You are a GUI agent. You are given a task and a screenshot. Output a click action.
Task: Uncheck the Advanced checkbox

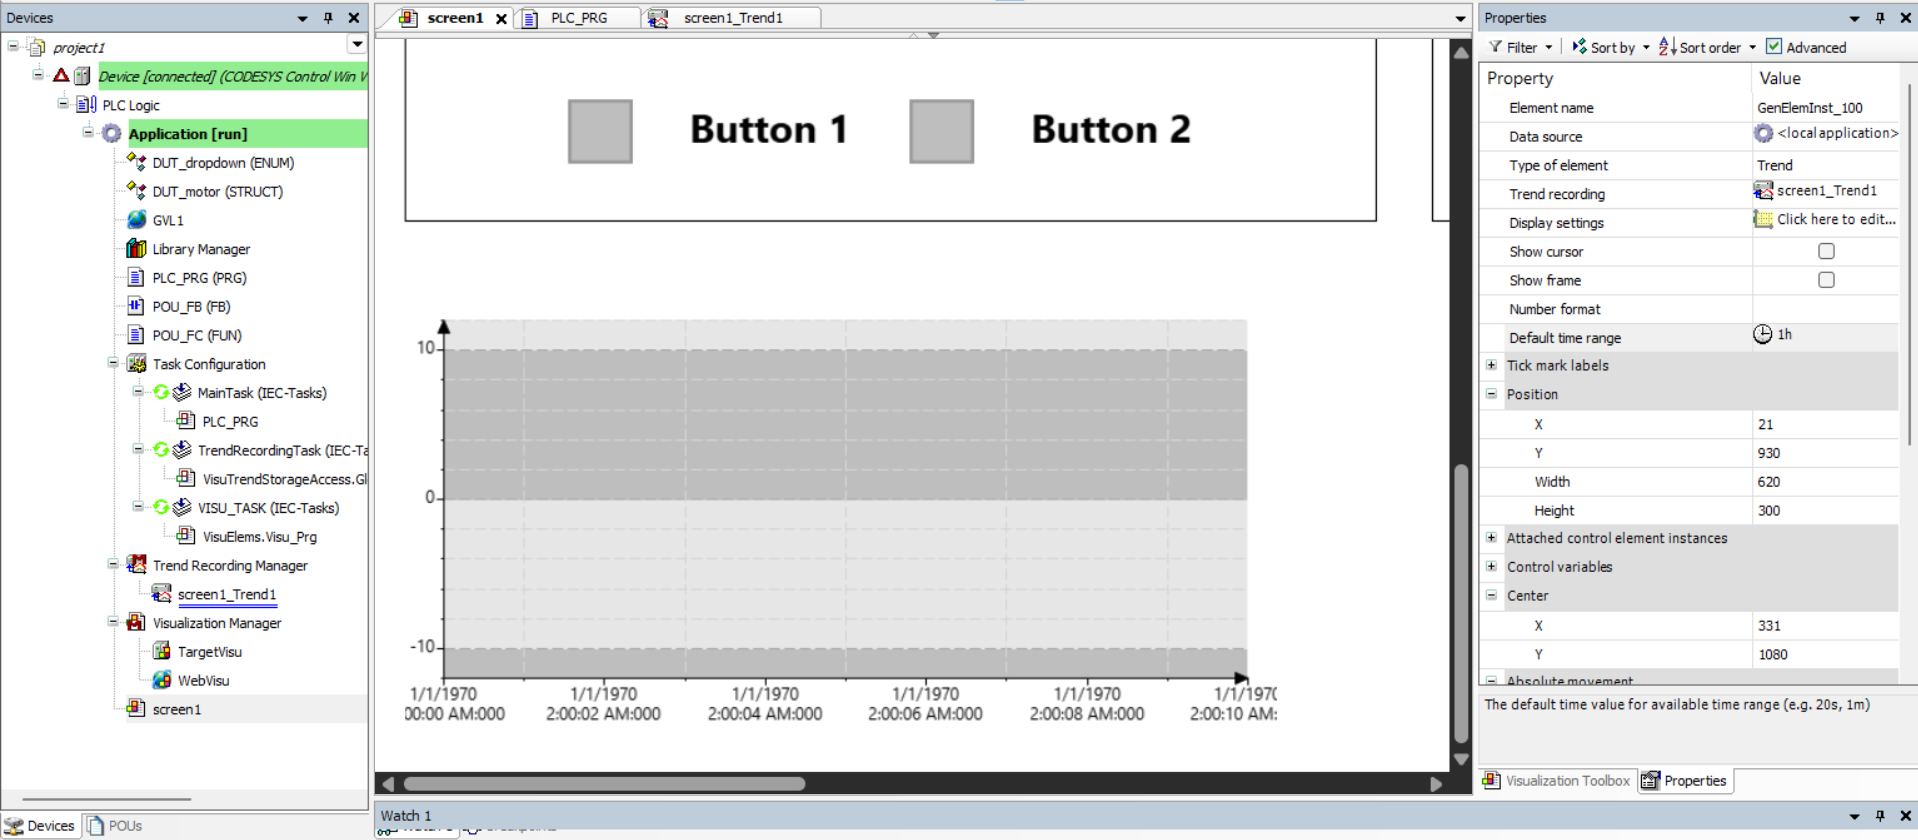(1774, 47)
